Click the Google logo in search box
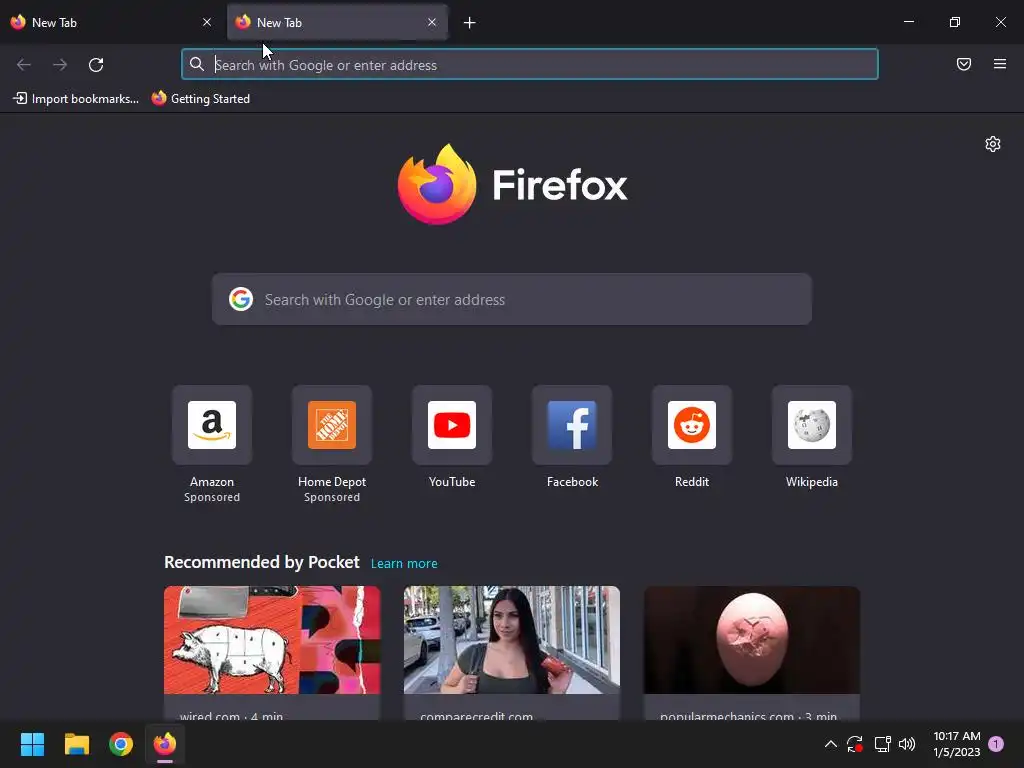This screenshot has width=1024, height=768. (x=241, y=299)
